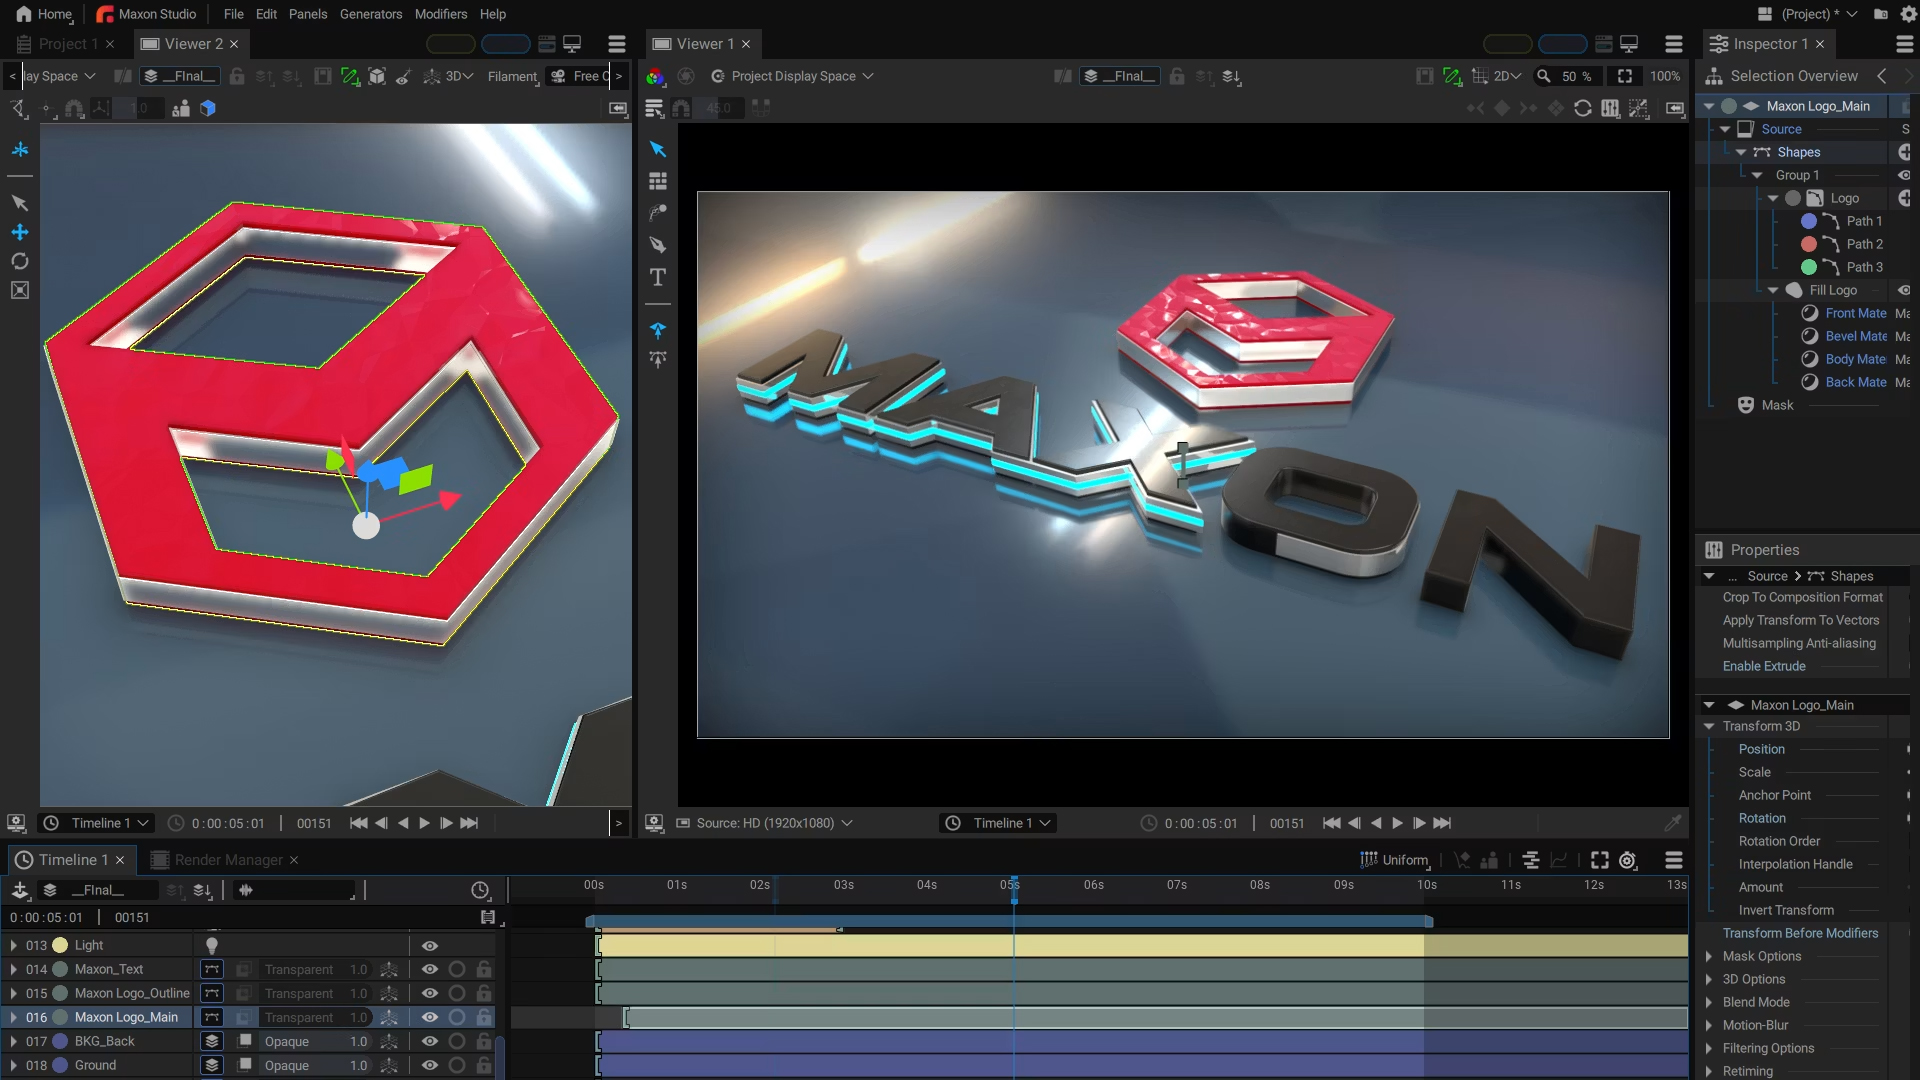Select the Rotate tool in Viewer 2

pyautogui.click(x=19, y=261)
